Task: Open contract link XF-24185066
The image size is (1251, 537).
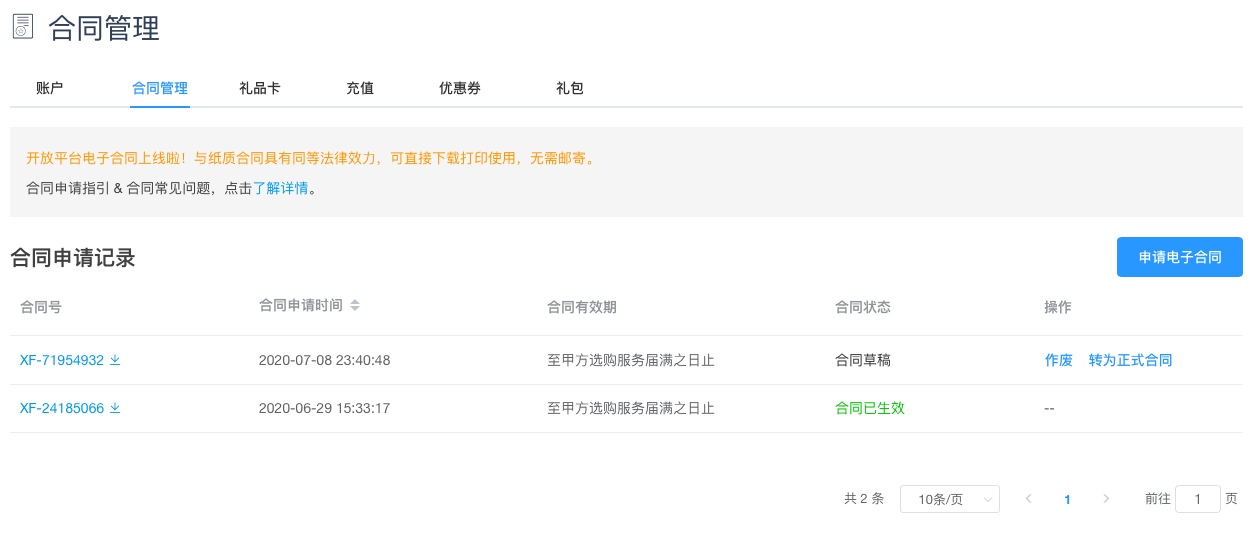Action: point(62,408)
